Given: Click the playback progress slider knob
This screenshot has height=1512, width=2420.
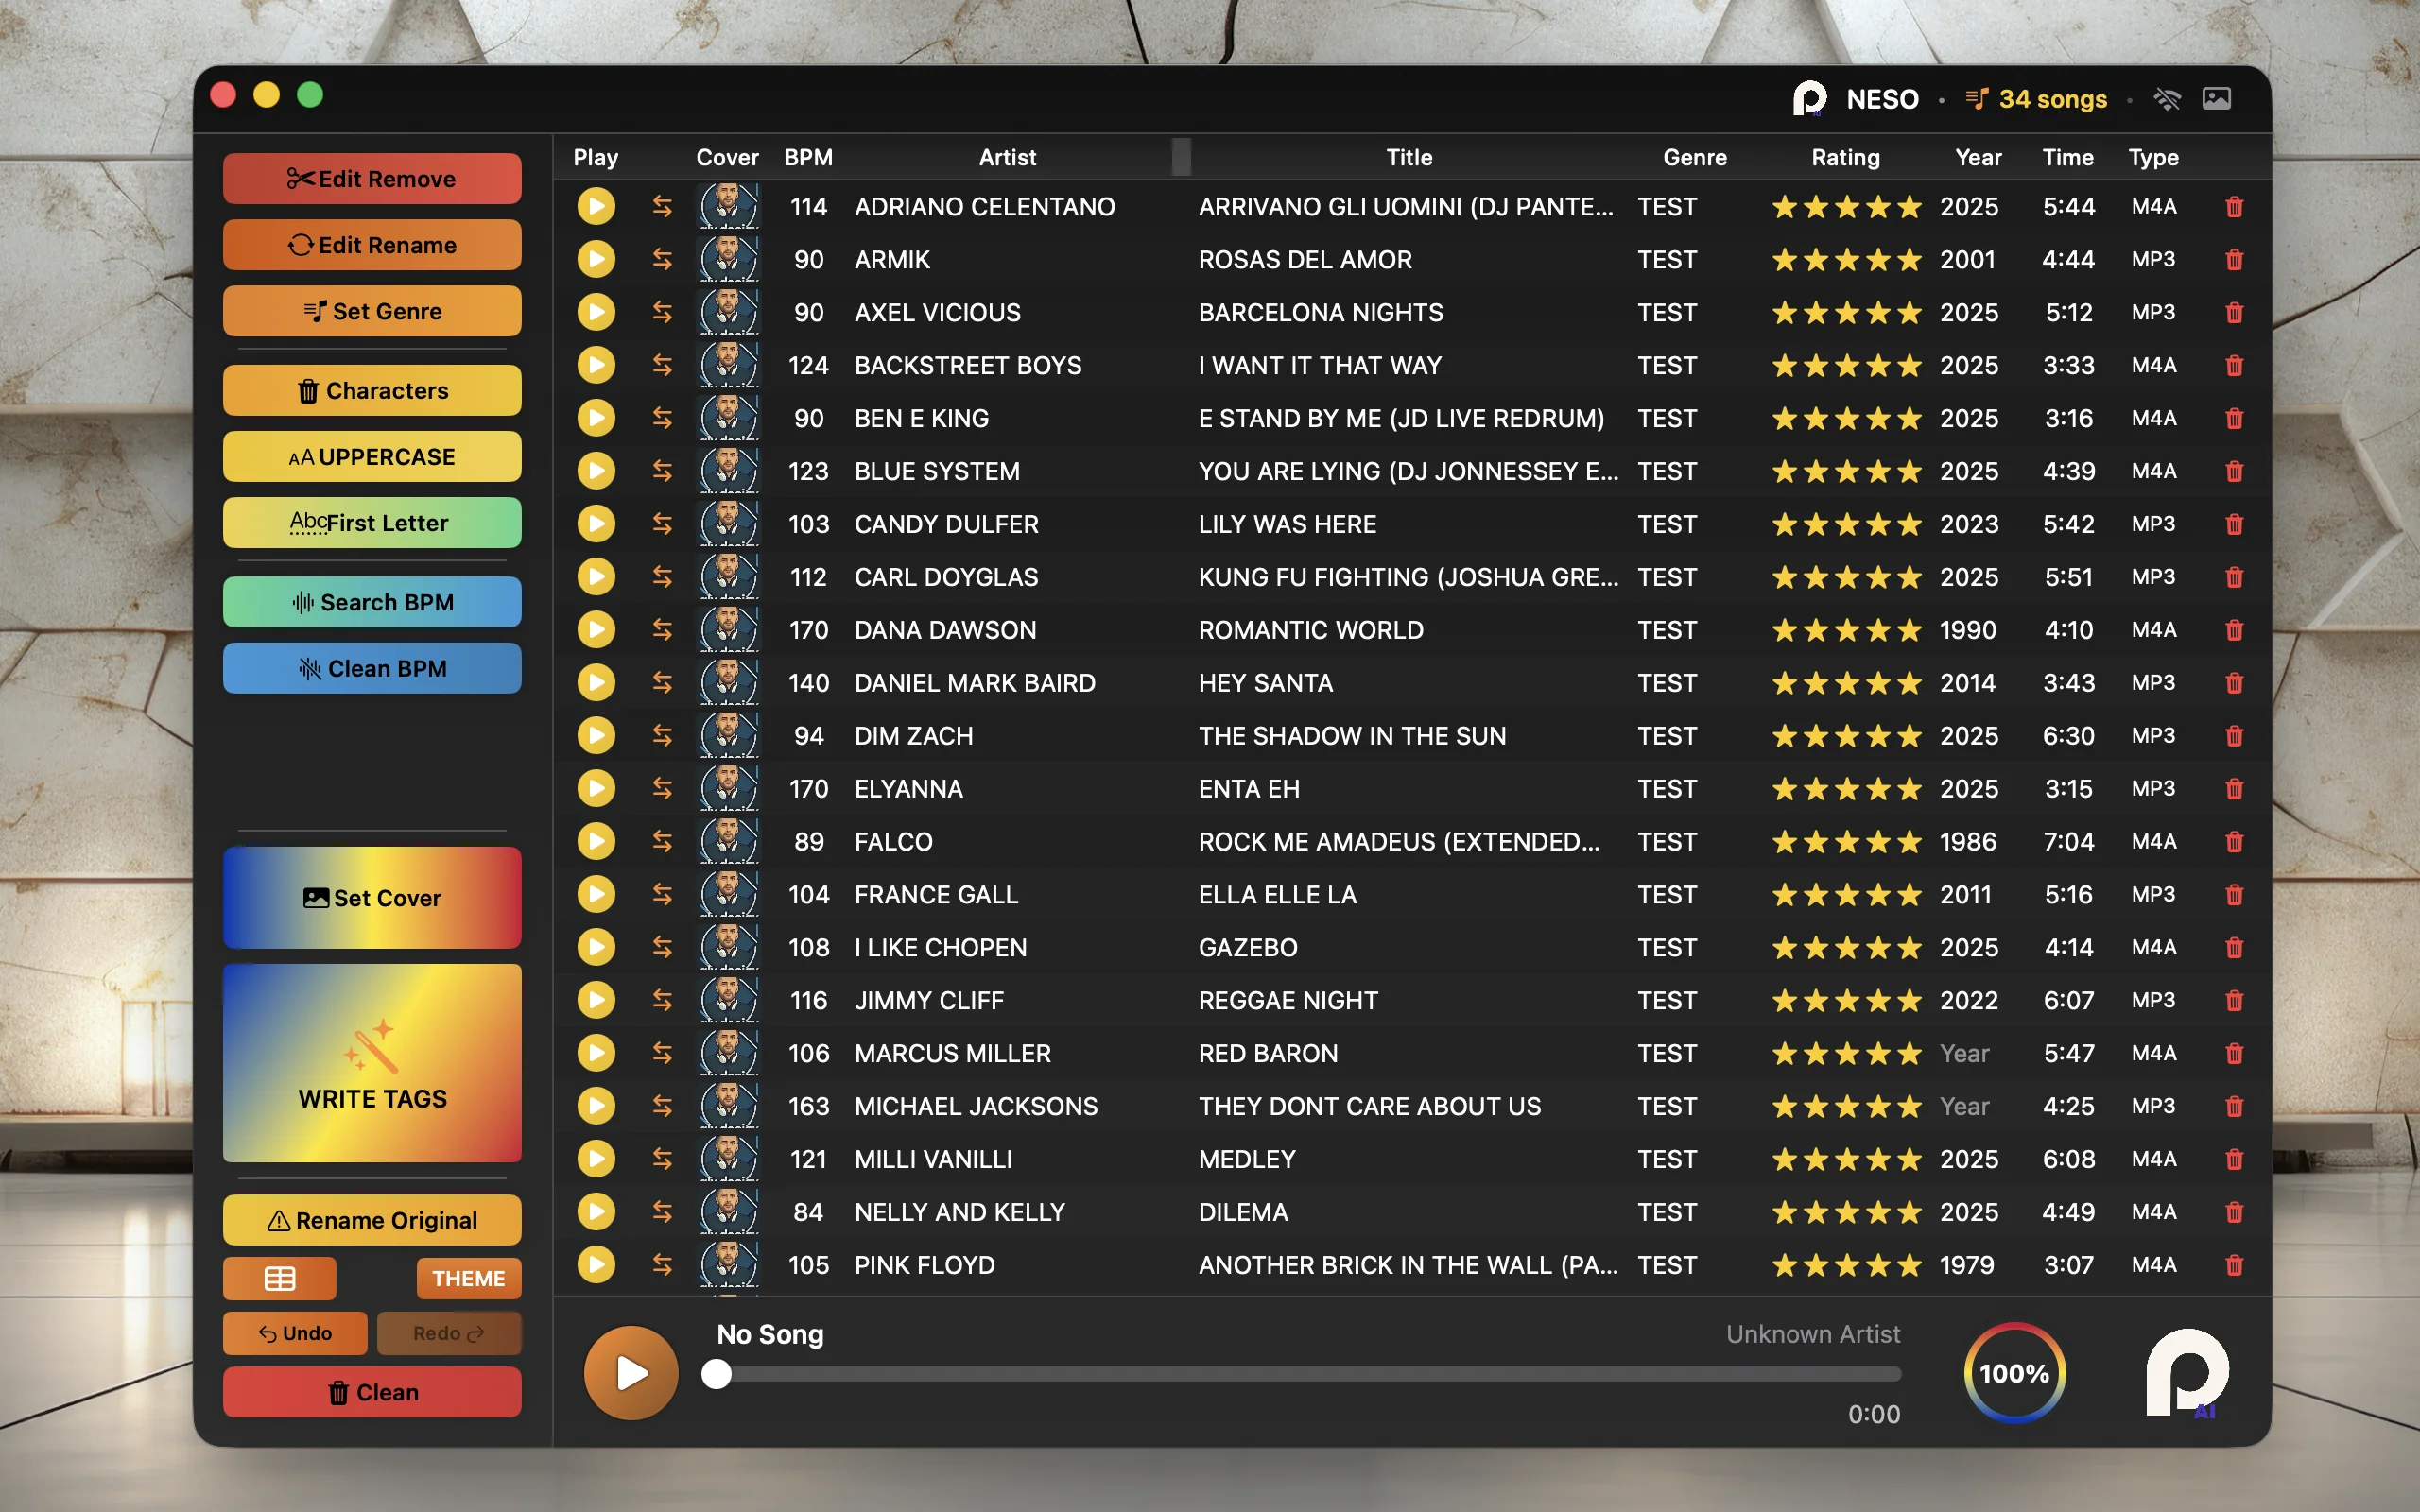Looking at the screenshot, I should tap(716, 1374).
